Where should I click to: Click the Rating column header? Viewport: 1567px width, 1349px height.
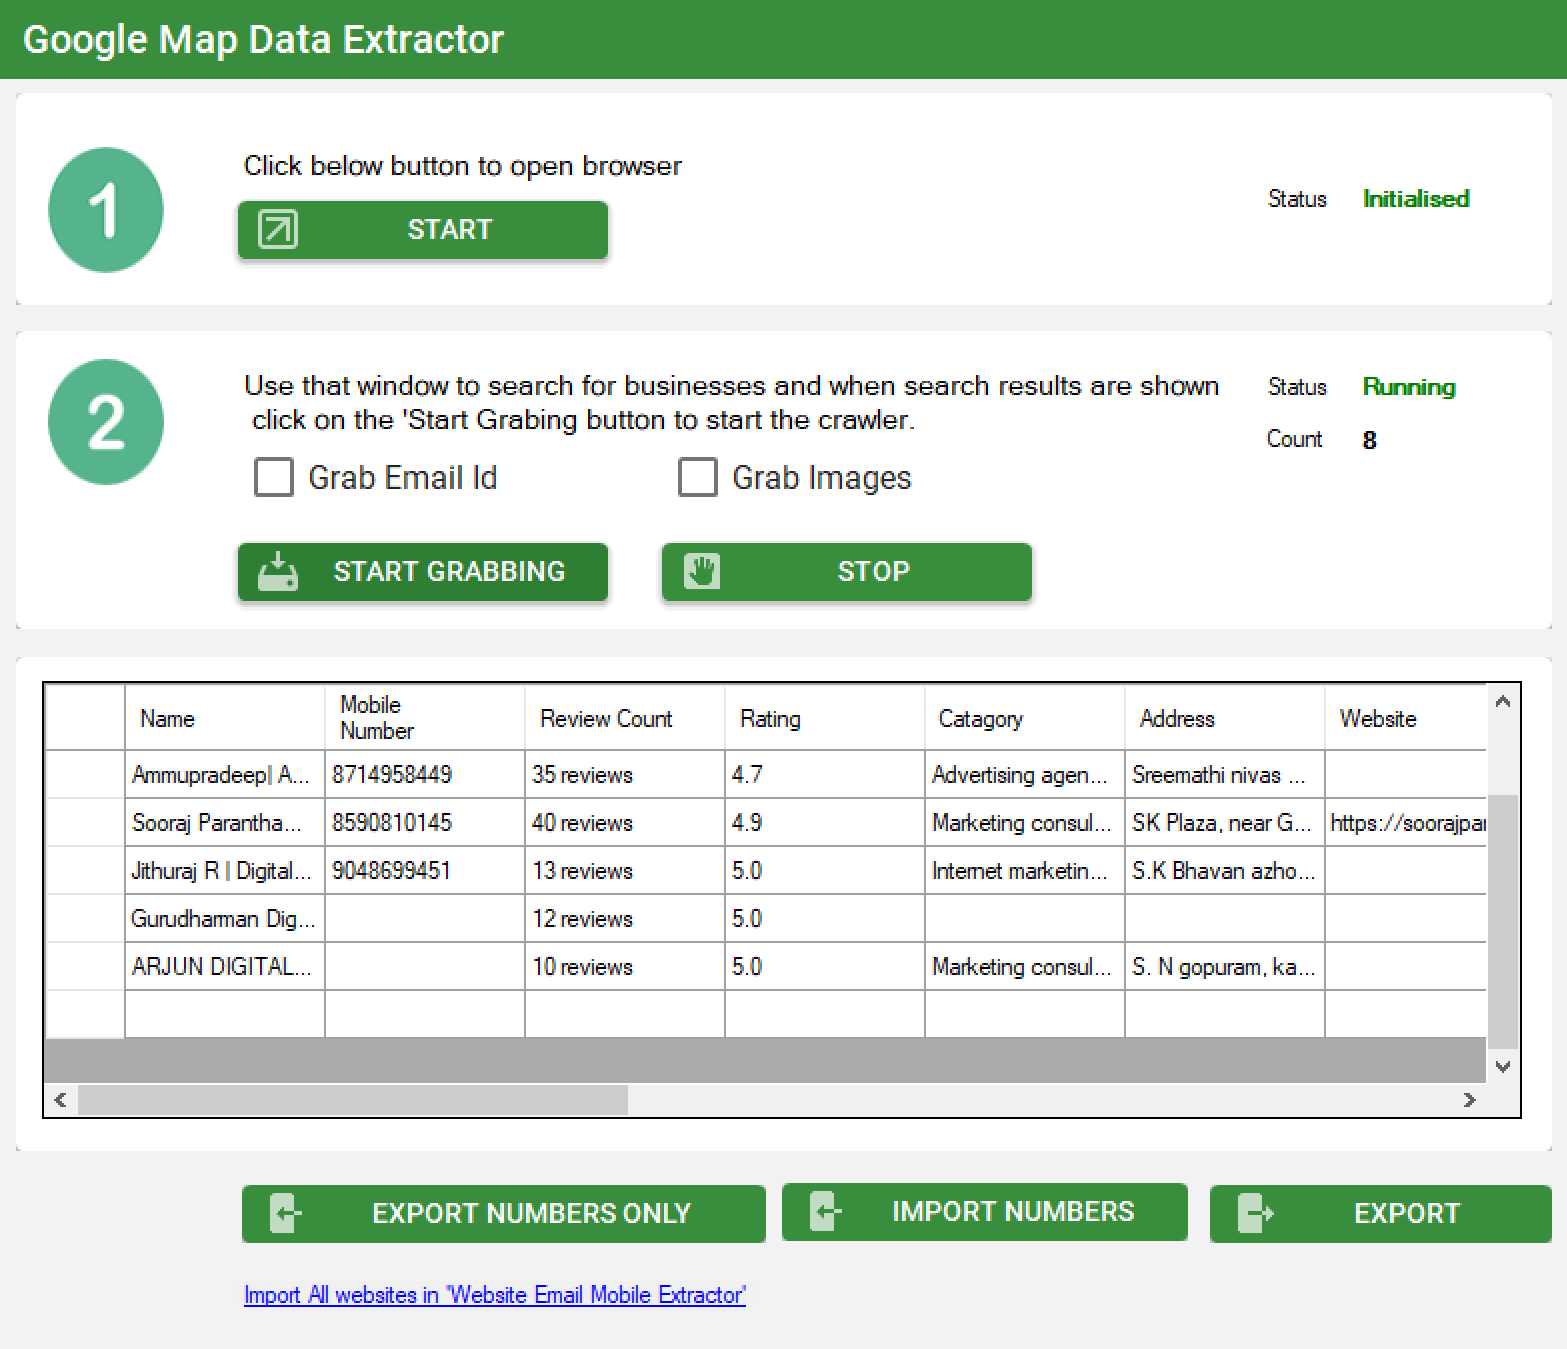(825, 718)
